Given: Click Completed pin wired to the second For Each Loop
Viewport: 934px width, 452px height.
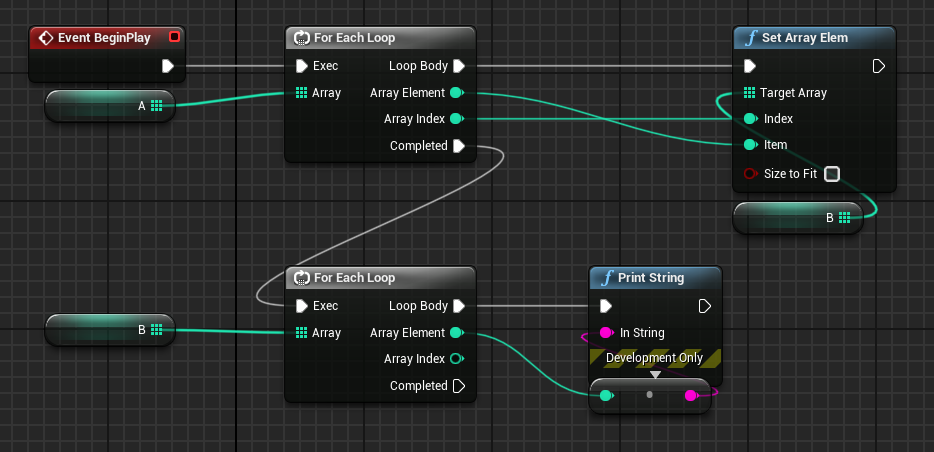Looking at the screenshot, I should 459,146.
